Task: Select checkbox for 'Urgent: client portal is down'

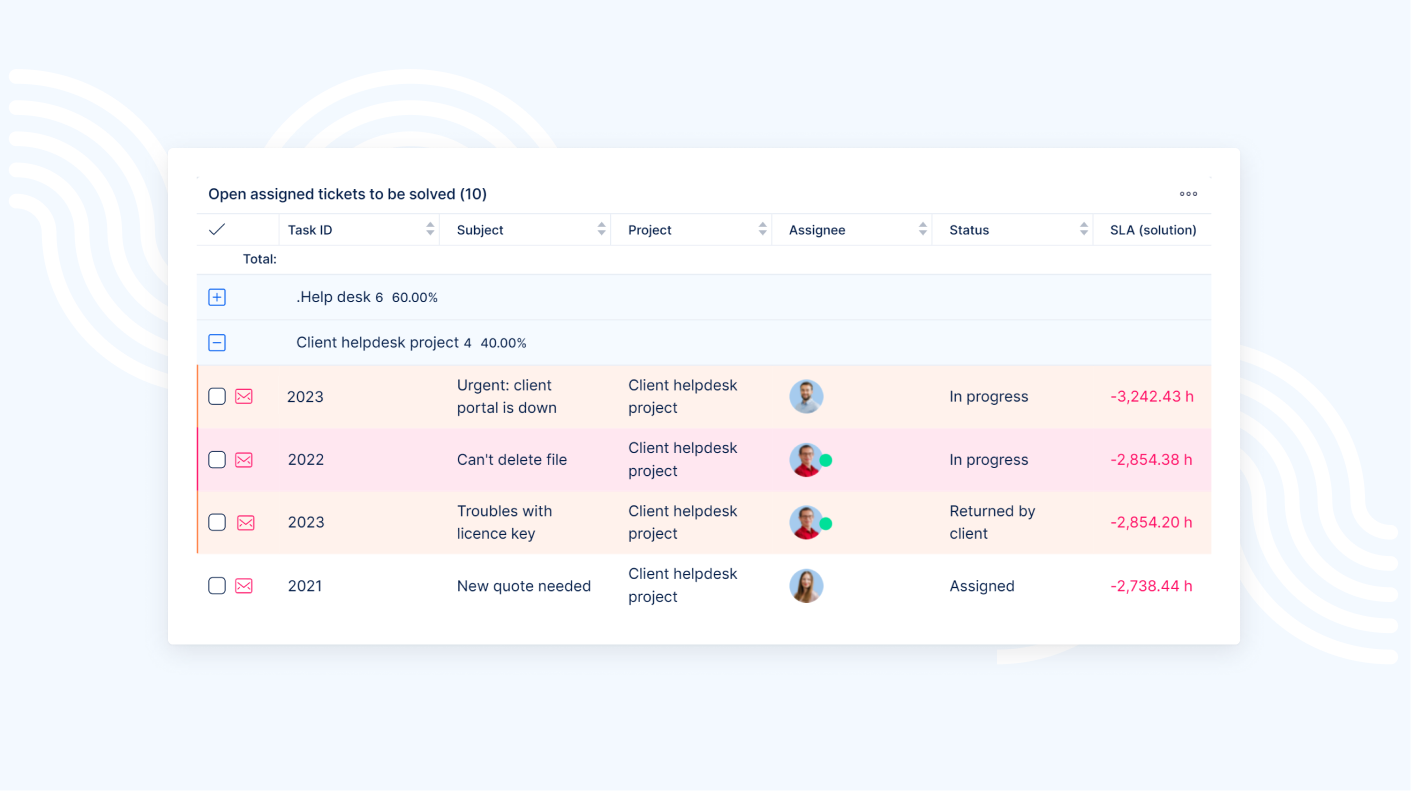Action: coord(217,397)
